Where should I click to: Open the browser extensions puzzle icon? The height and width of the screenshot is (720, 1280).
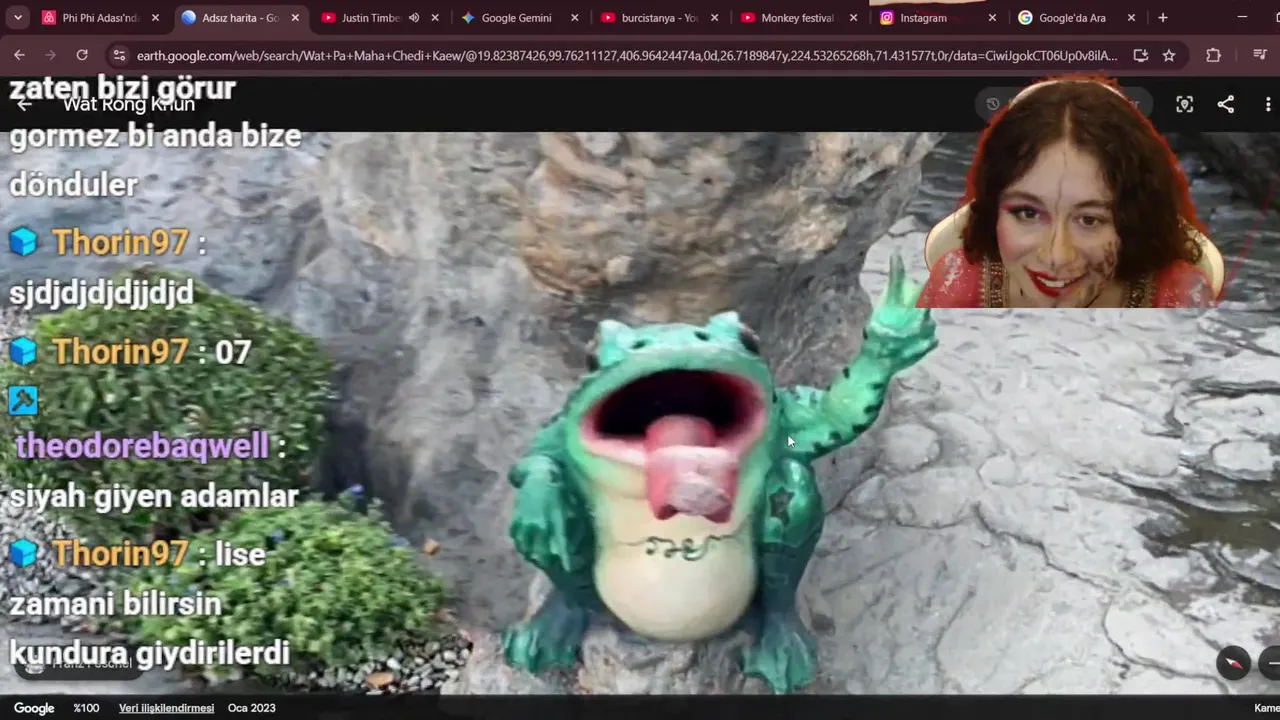coord(1213,55)
